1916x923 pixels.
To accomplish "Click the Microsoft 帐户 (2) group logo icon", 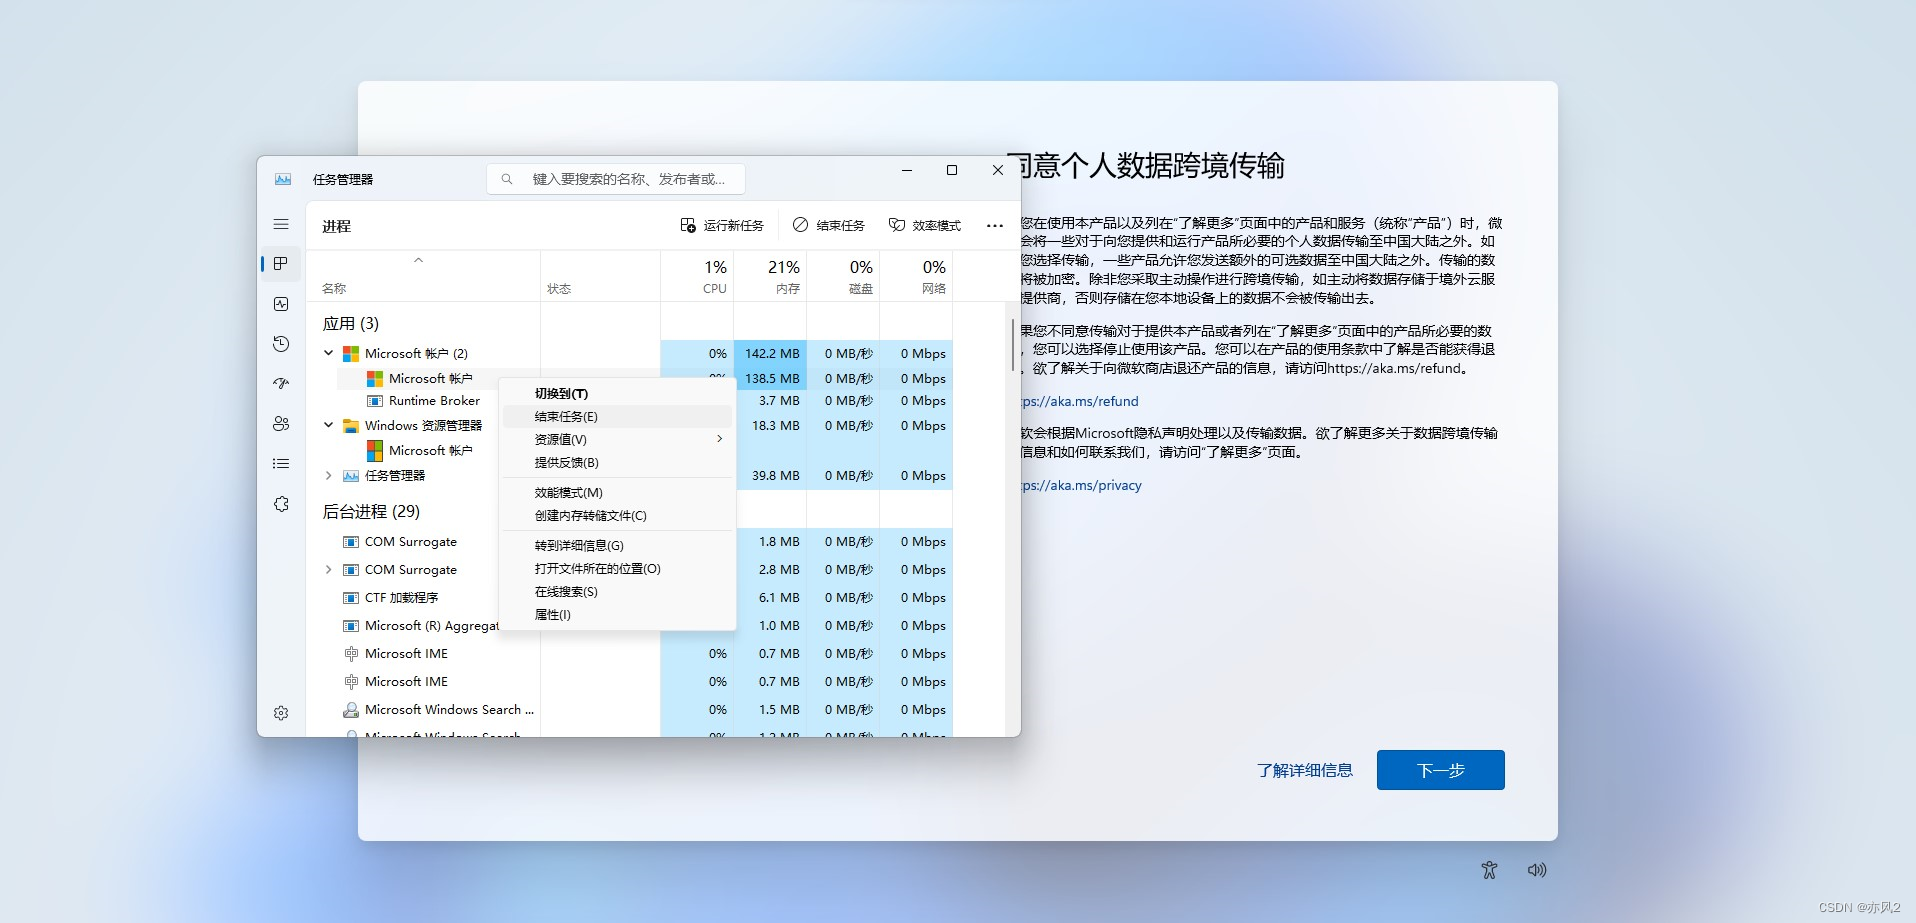I will click(x=351, y=354).
